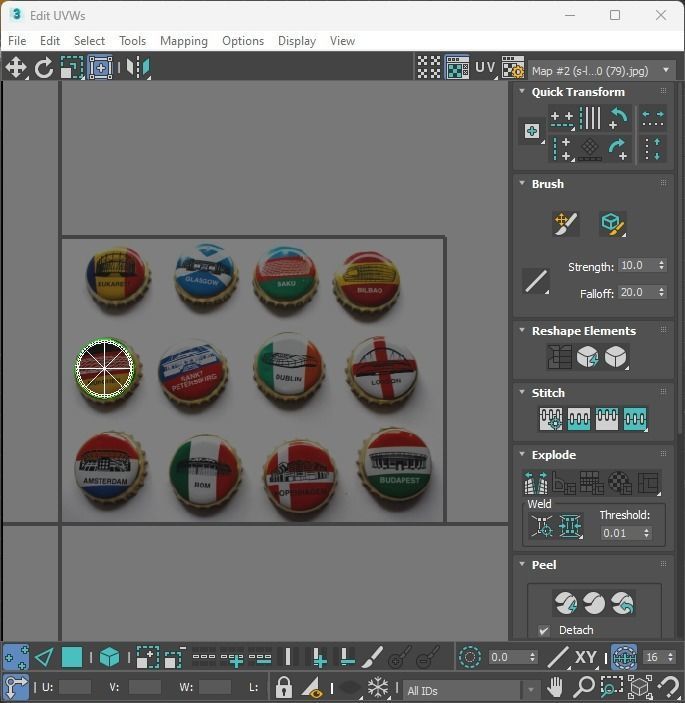Viewport: 685px width, 703px height.
Task: Click Stitch to Target icon
Action: pyautogui.click(x=551, y=419)
